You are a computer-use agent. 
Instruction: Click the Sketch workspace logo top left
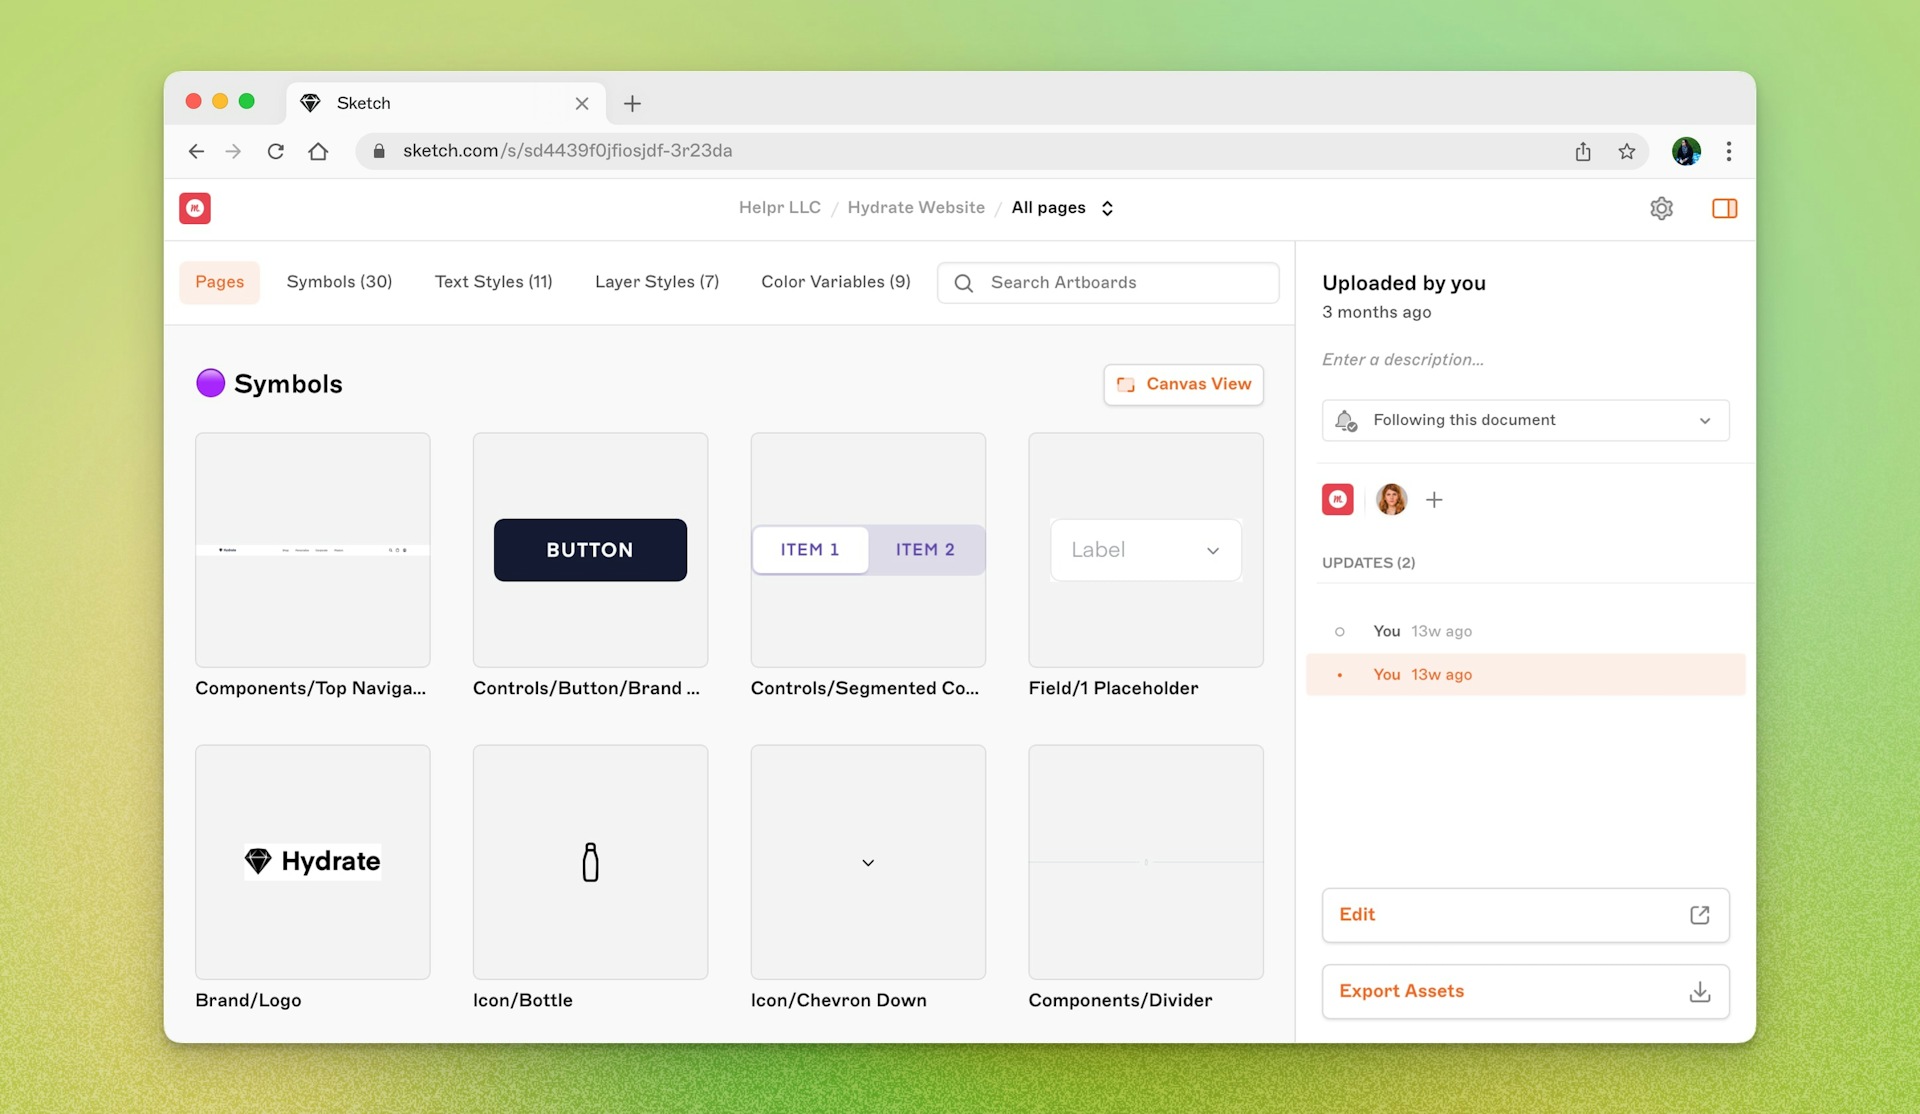pos(194,208)
